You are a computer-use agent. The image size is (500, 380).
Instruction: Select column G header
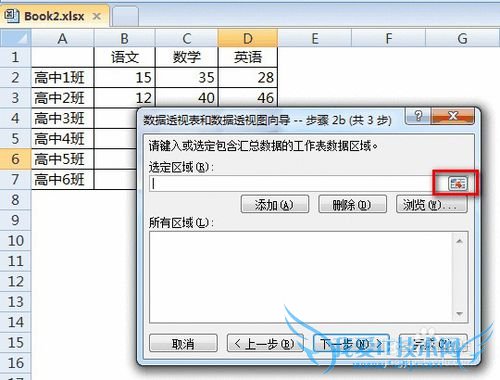point(463,38)
